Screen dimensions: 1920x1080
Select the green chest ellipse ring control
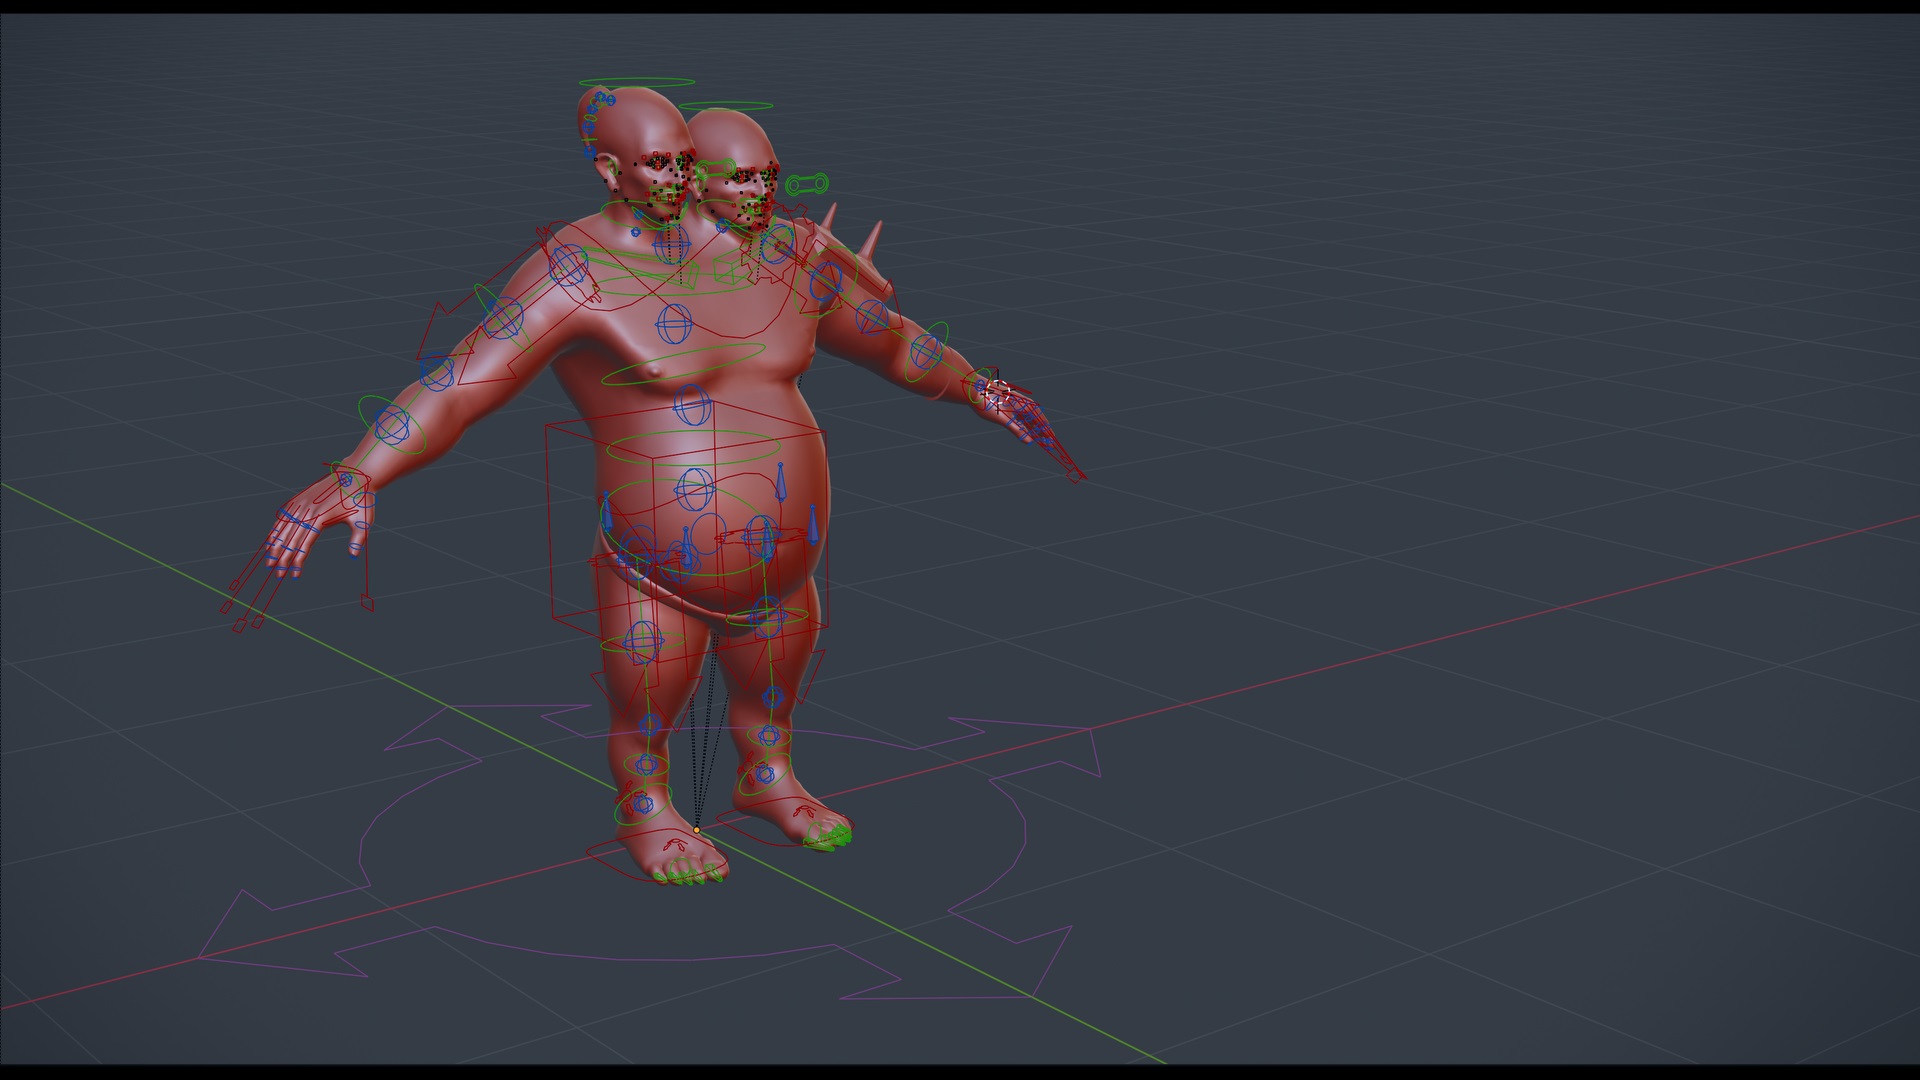(x=683, y=365)
